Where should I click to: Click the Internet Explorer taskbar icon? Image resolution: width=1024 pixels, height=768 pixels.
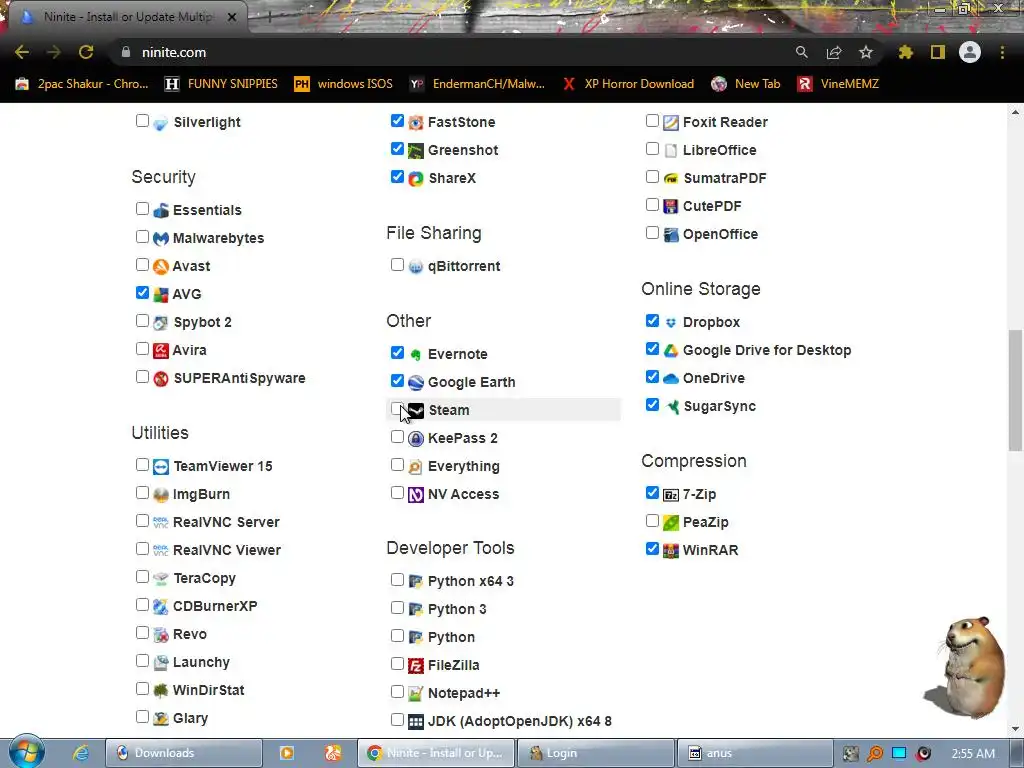[x=81, y=753]
